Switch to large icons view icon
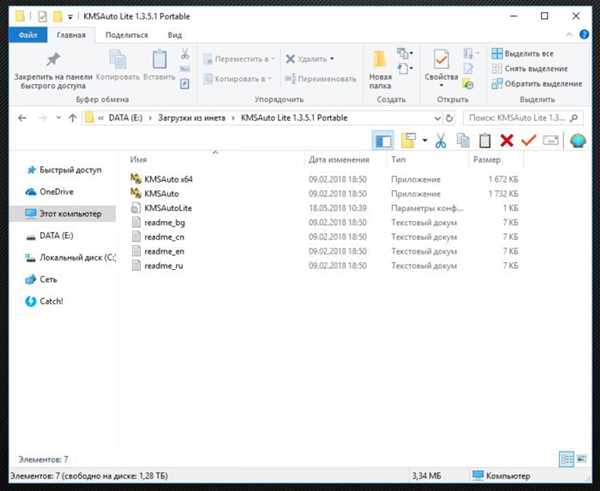Viewport: 600px width, 491px height. coord(581,458)
